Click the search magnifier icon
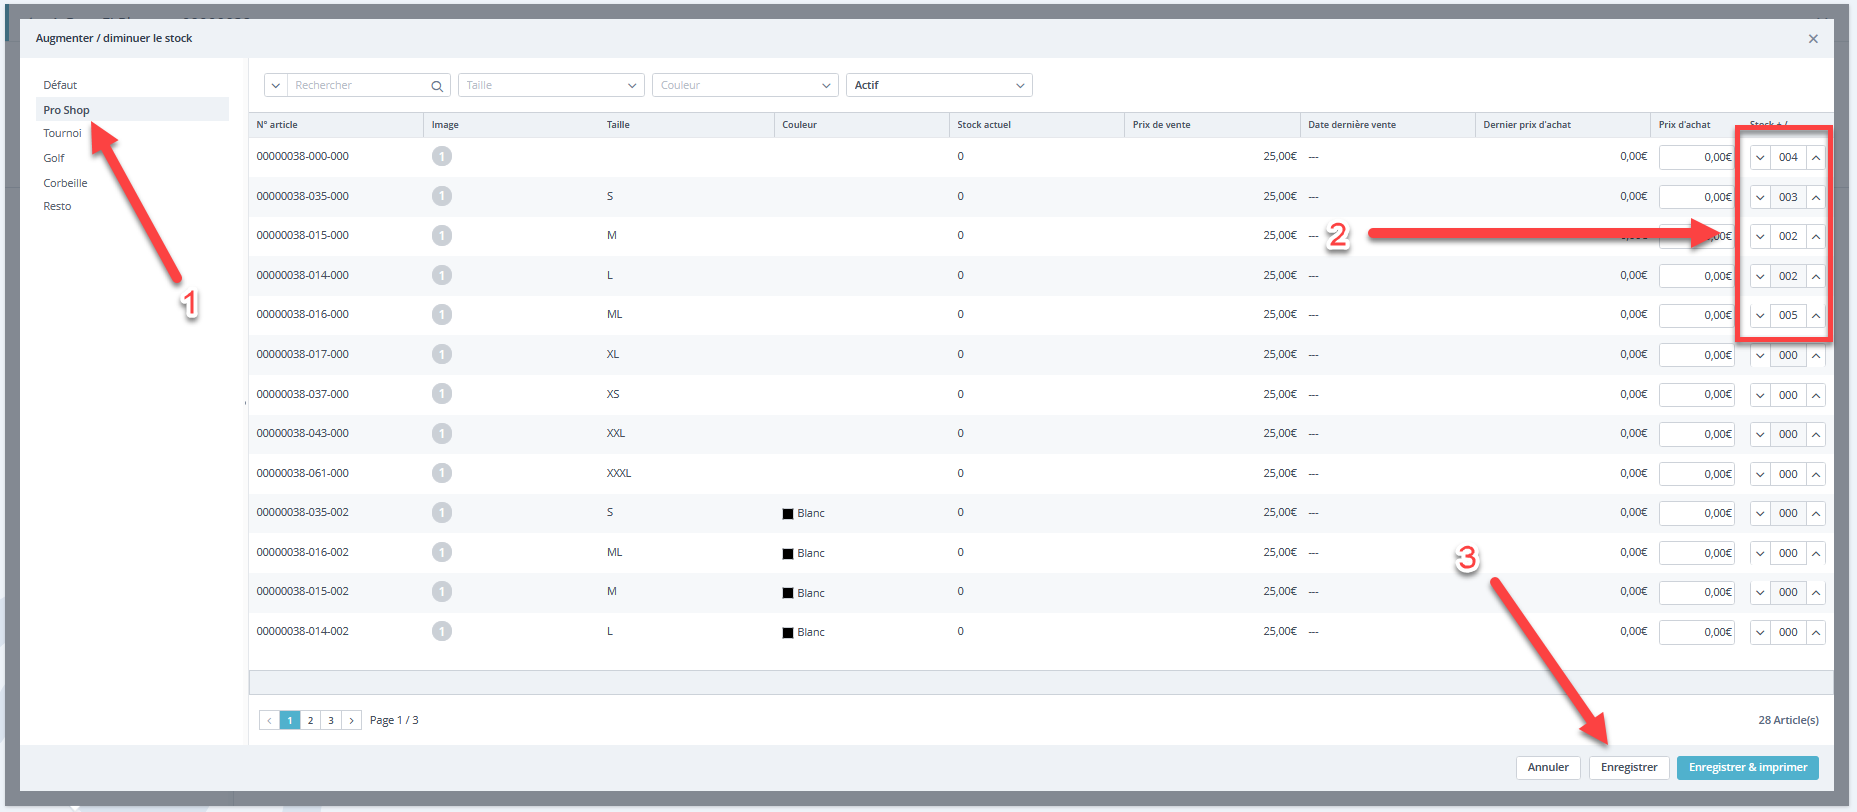This screenshot has width=1857, height=812. click(x=437, y=86)
